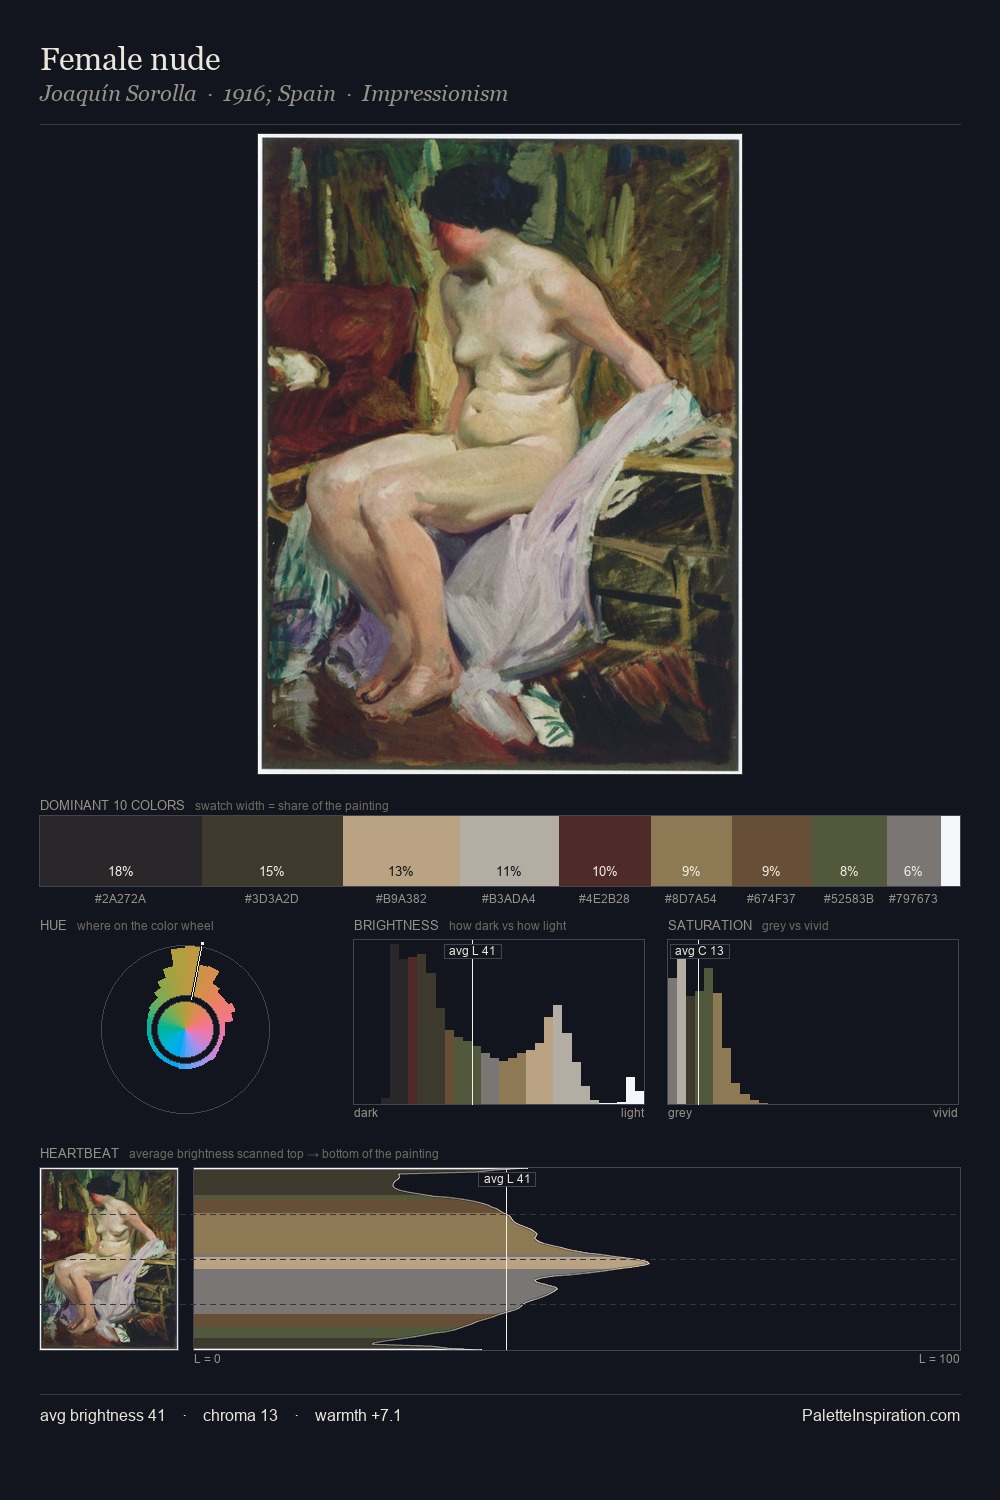Click the 'DOMINANT 10 COLORS' heading

pos(112,805)
